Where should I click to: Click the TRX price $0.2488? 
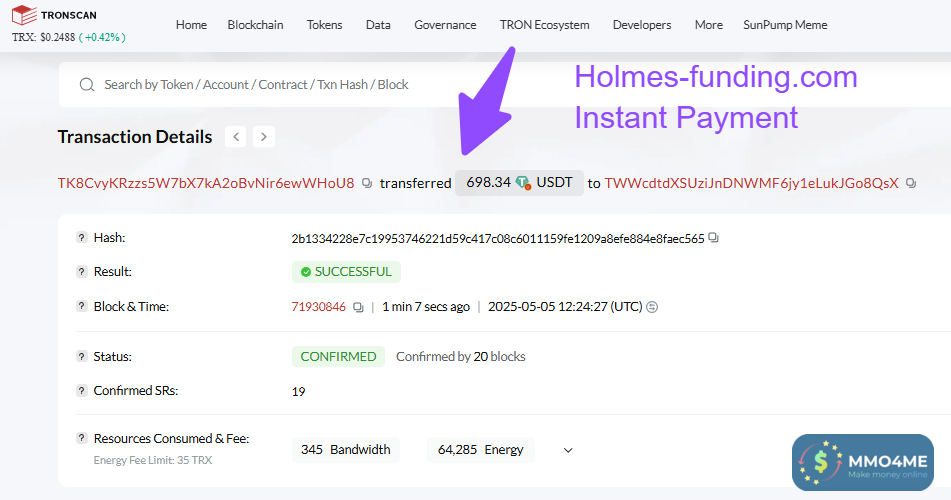58,37
